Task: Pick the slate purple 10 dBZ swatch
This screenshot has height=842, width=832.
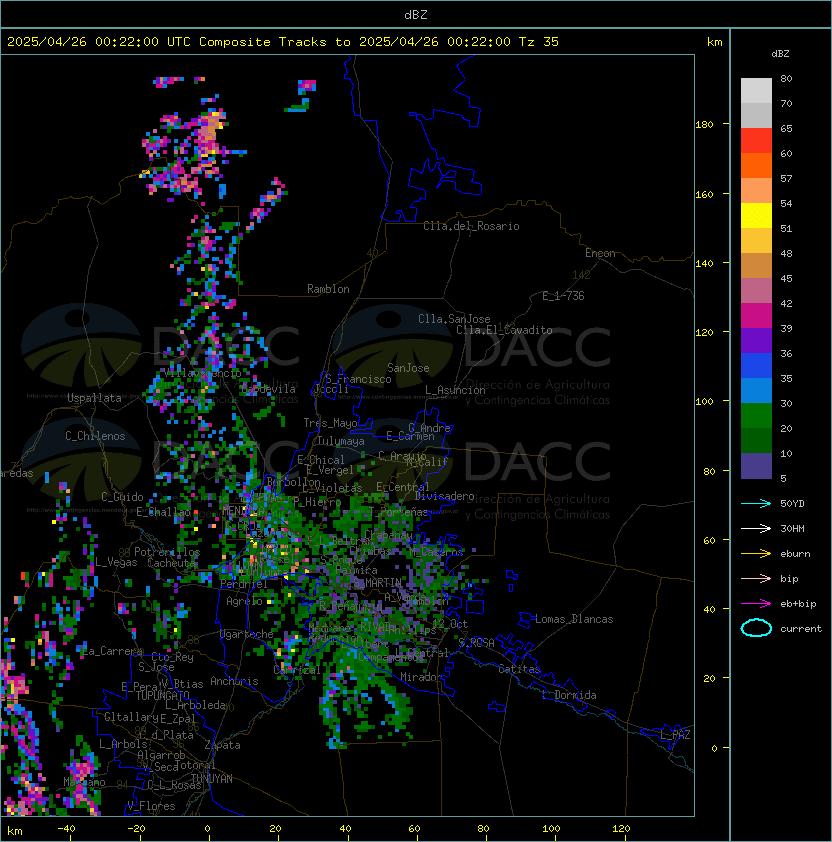Action: [756, 466]
